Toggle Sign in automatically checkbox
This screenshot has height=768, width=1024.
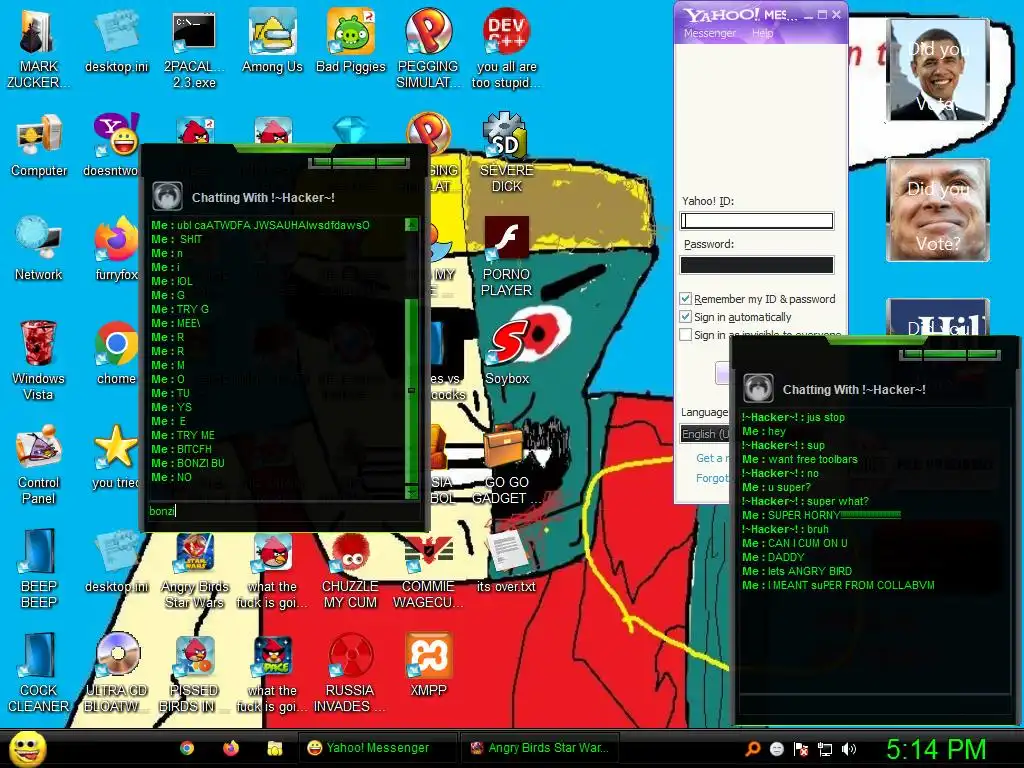click(x=685, y=317)
